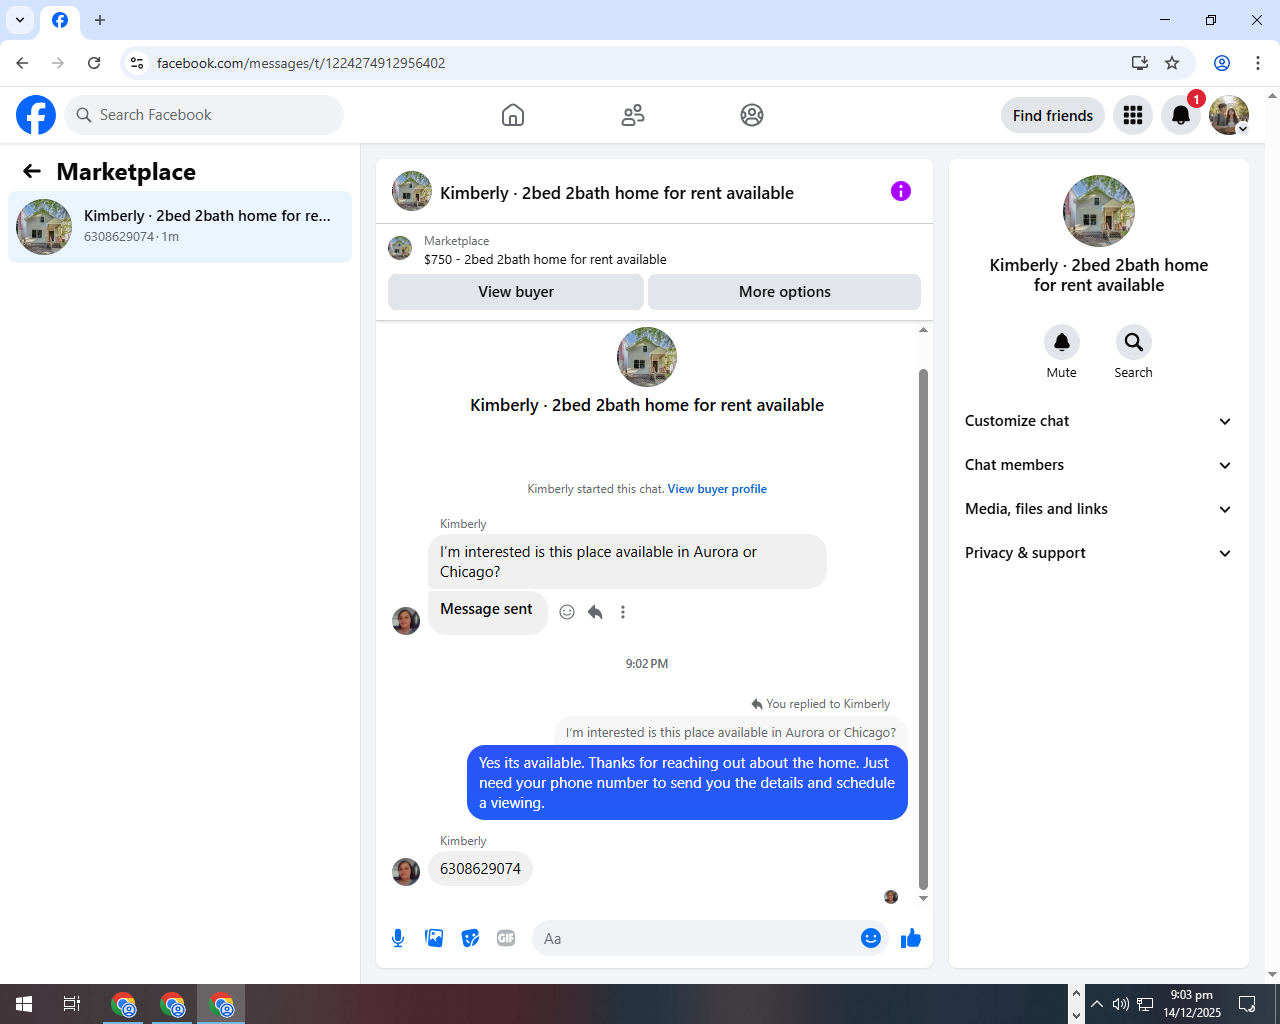
Task: Open the Groups icon in top navigation
Action: [752, 115]
